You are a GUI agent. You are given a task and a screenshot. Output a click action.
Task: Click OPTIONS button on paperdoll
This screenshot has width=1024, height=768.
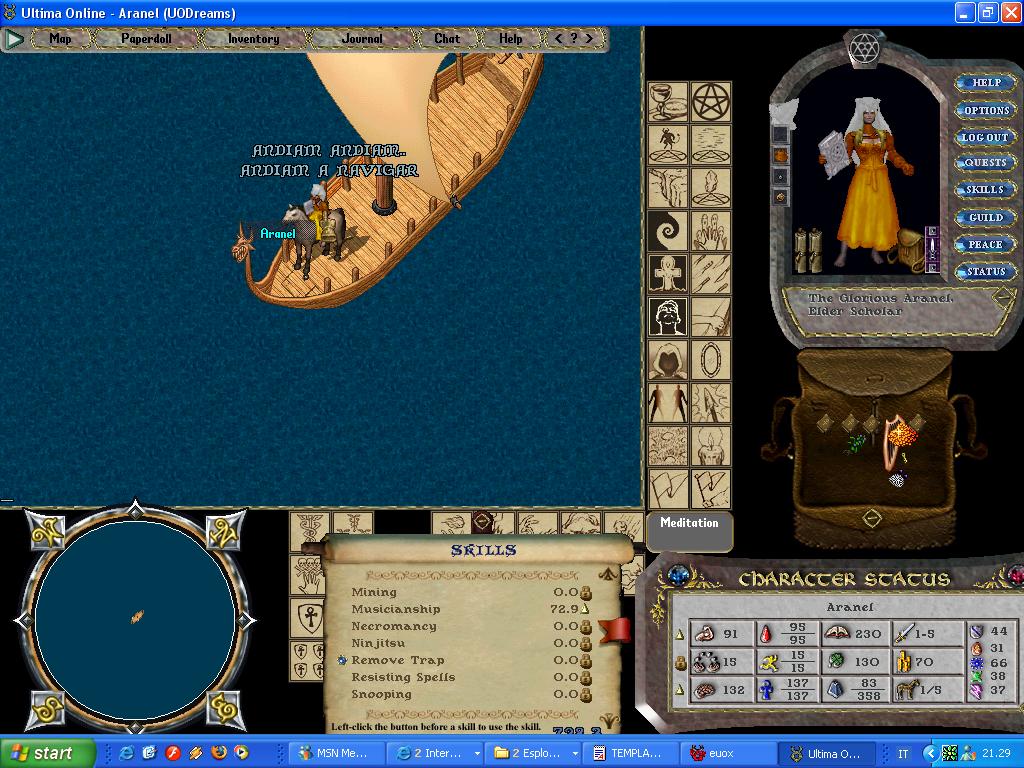tap(986, 110)
